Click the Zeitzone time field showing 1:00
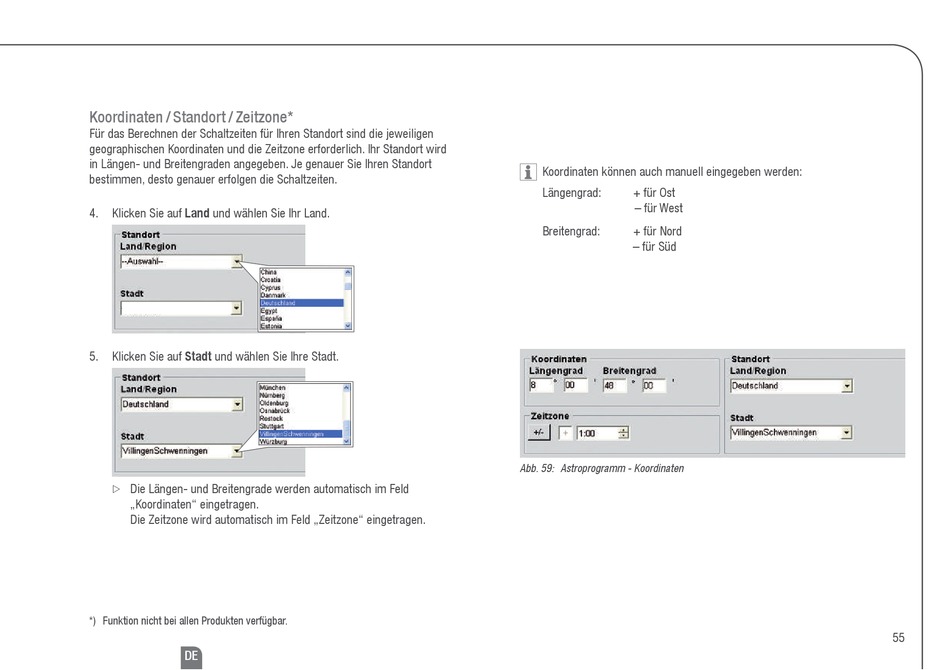950x670 pixels. pyautogui.click(x=597, y=433)
